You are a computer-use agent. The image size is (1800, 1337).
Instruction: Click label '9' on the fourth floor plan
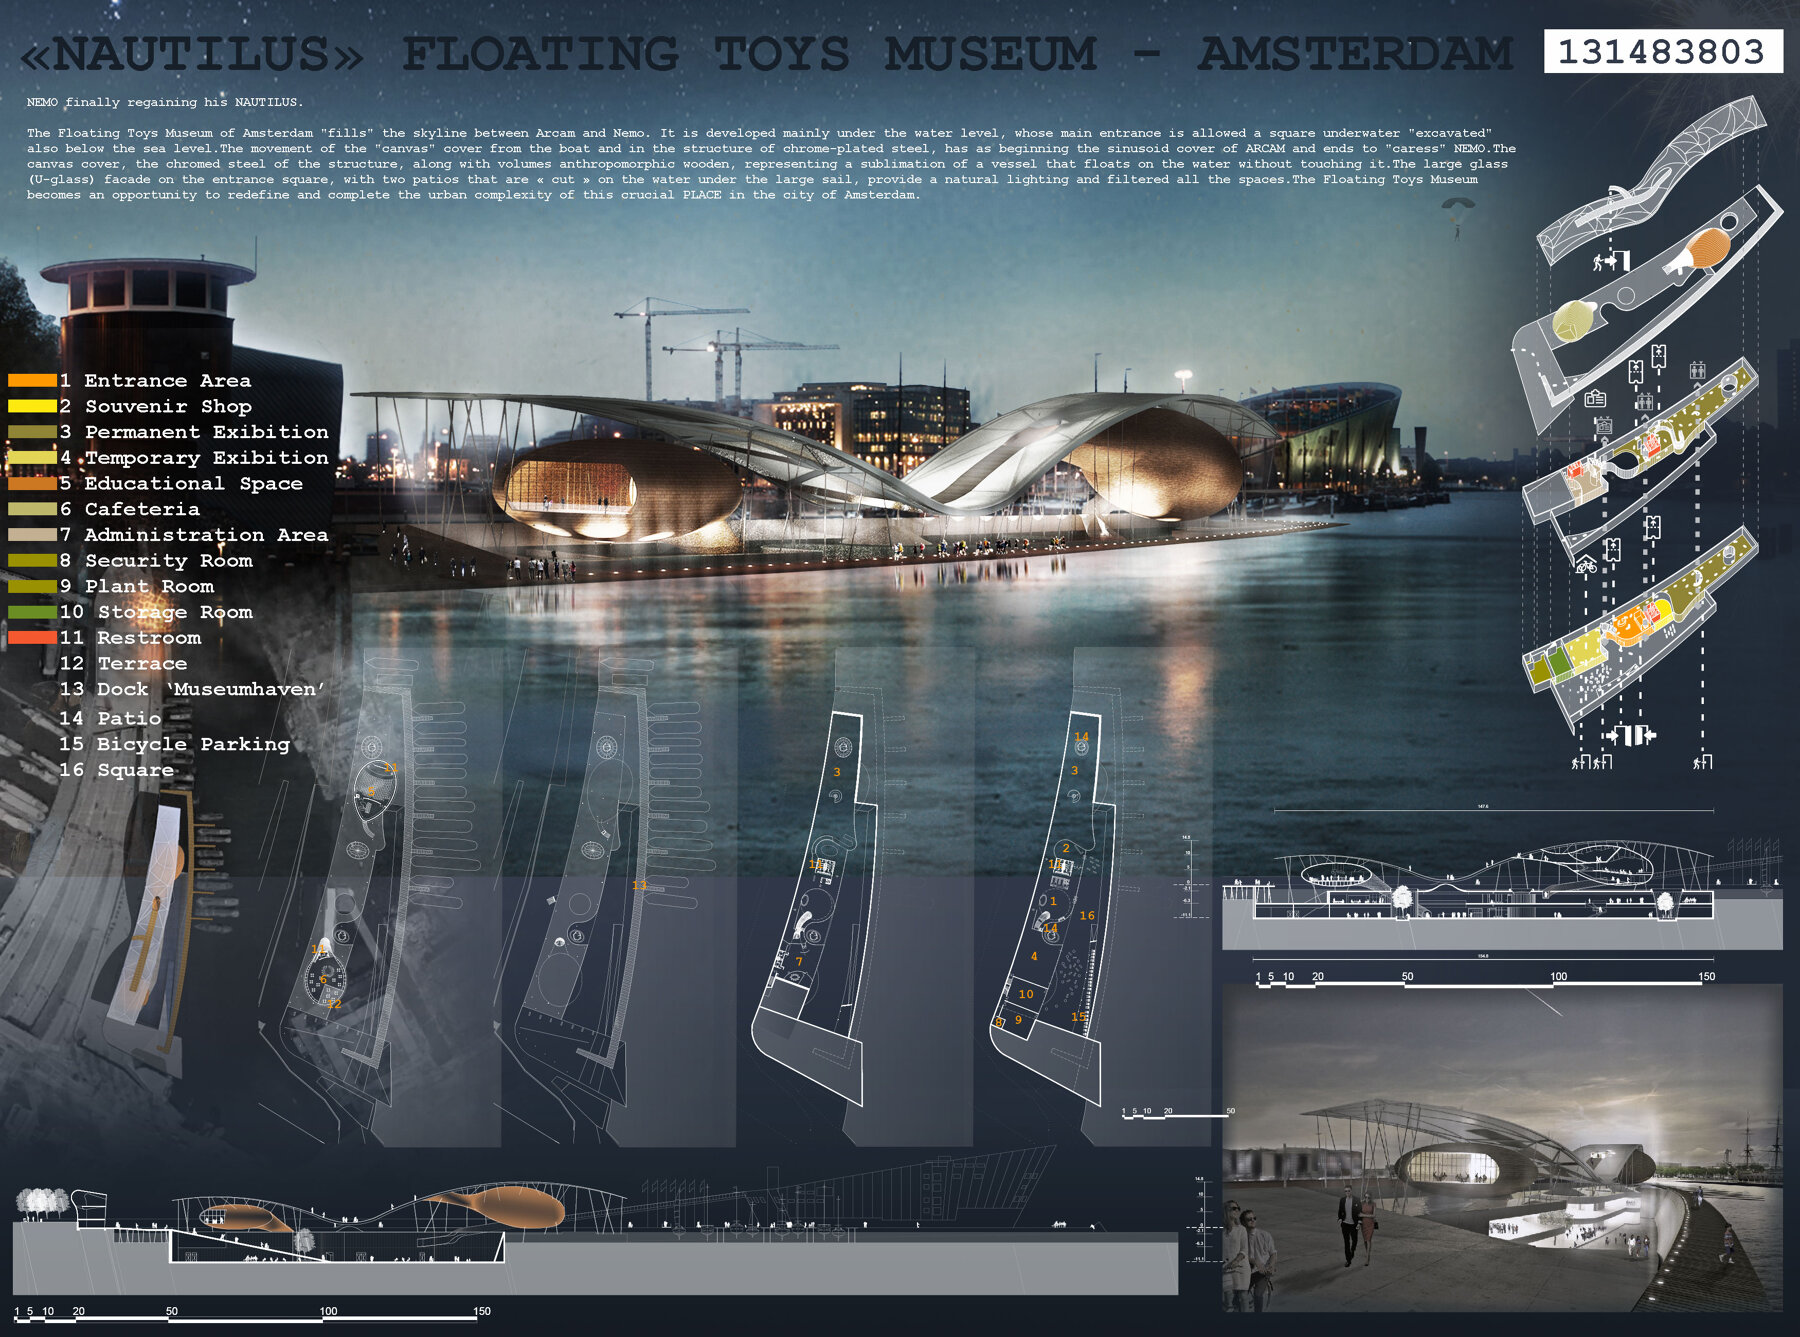click(x=1018, y=1020)
